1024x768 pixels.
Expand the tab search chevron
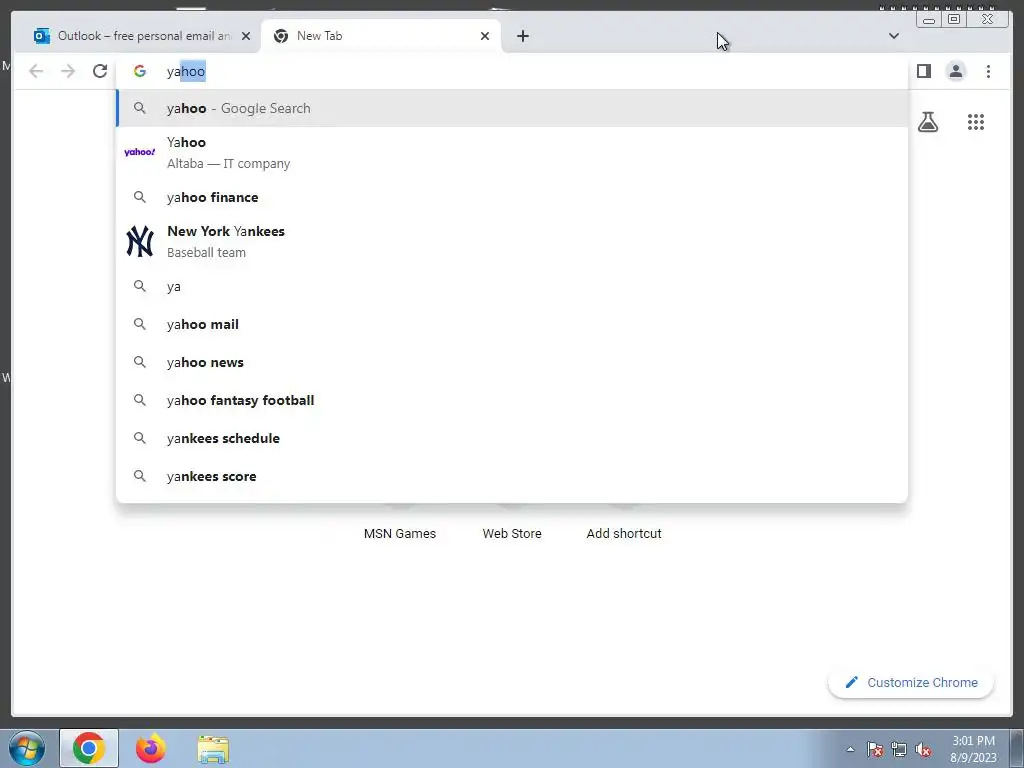coord(893,36)
